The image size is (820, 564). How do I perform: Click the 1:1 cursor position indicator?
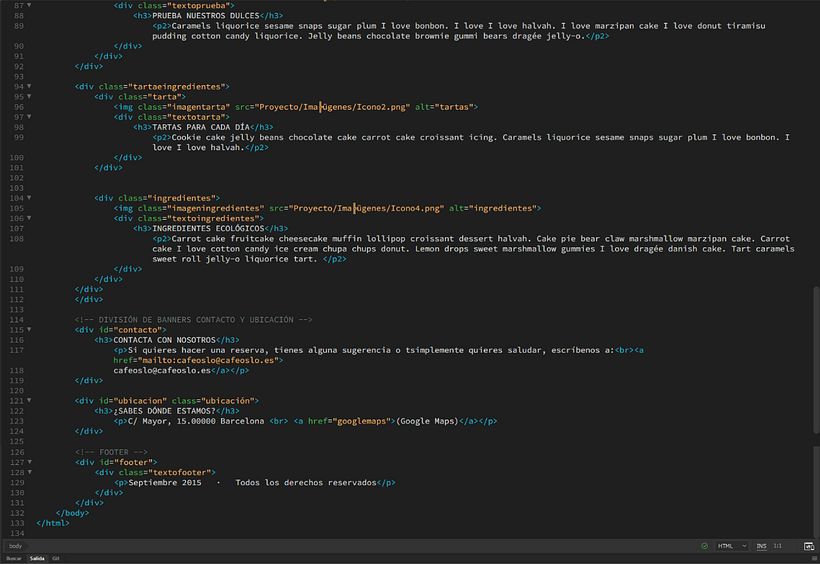point(778,546)
